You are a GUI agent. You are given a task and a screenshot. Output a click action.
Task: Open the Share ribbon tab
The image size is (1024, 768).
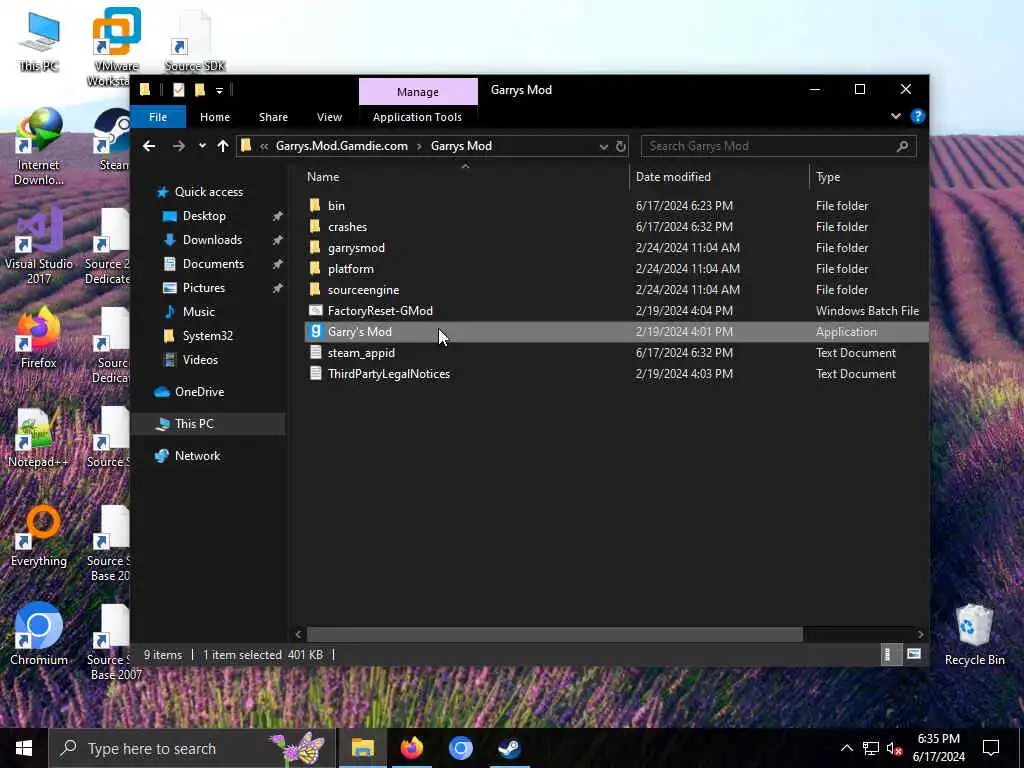(273, 117)
